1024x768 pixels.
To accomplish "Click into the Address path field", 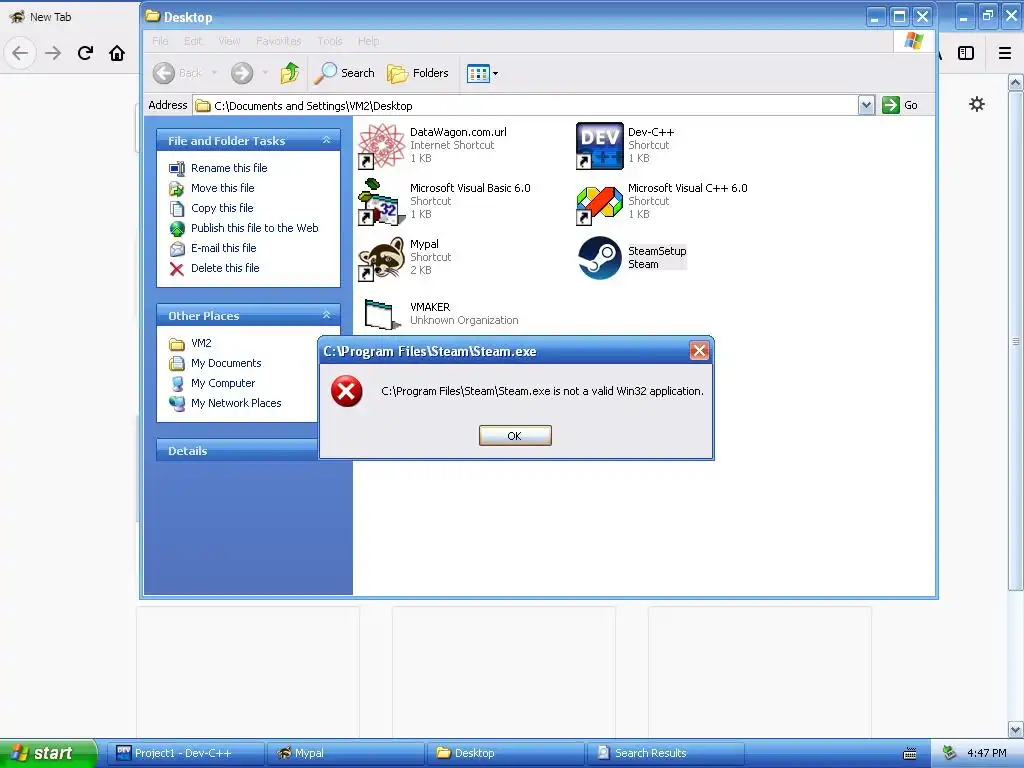I will 526,105.
